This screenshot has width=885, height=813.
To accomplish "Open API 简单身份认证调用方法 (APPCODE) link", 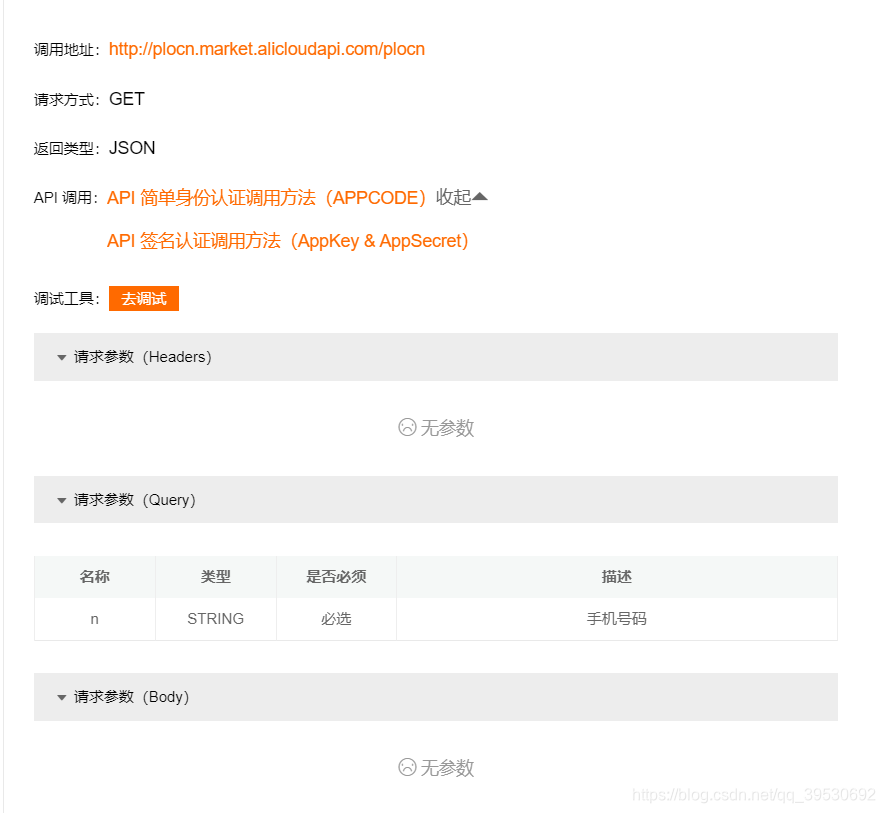I will pos(266,198).
